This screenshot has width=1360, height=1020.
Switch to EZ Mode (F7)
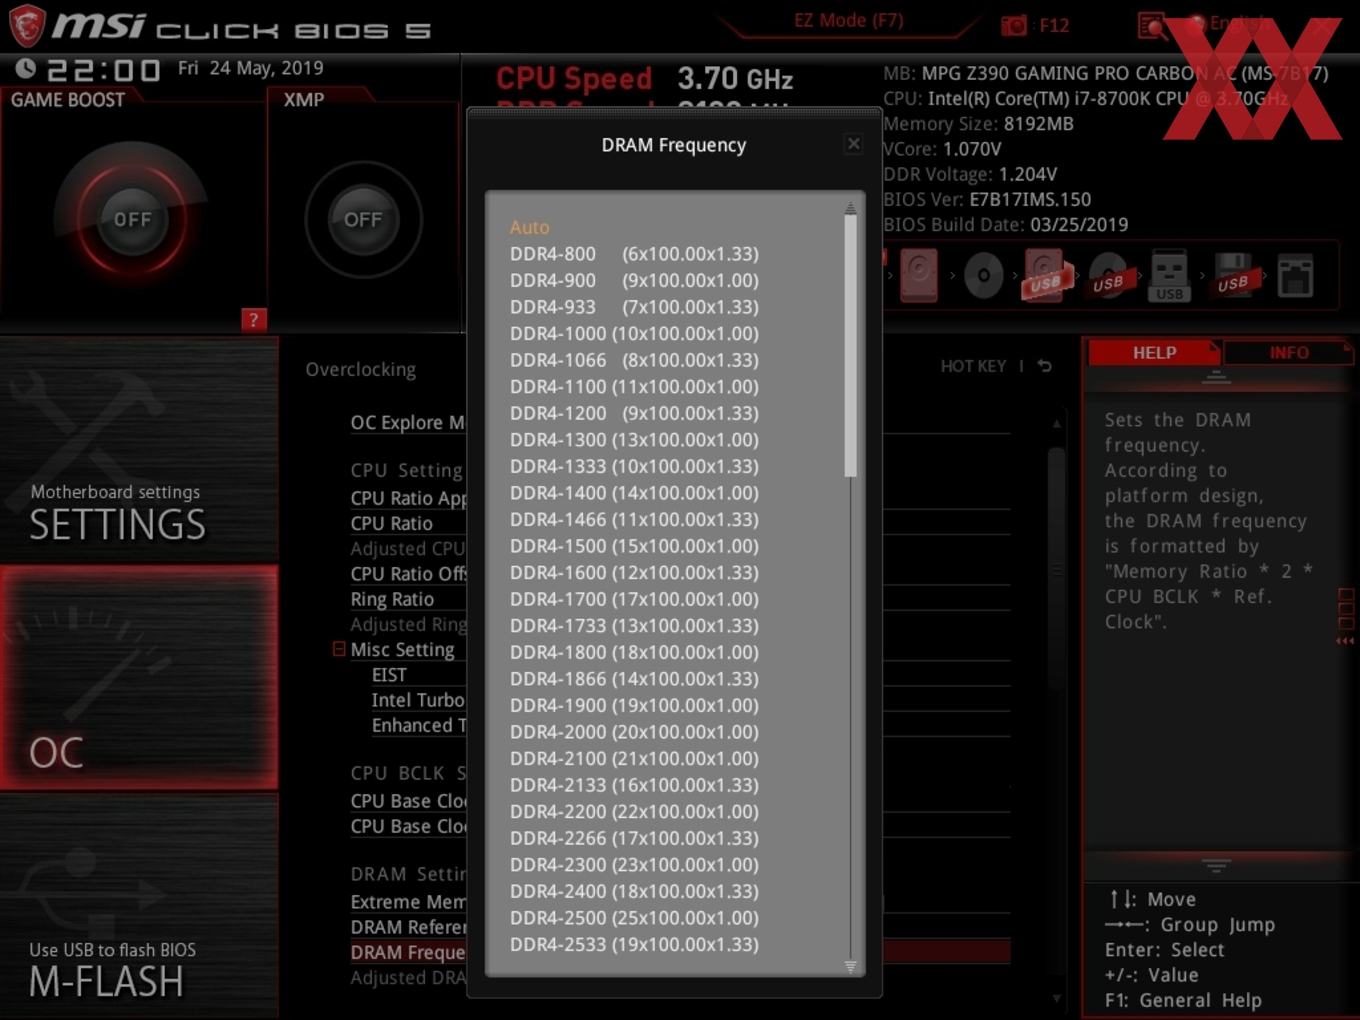point(848,20)
